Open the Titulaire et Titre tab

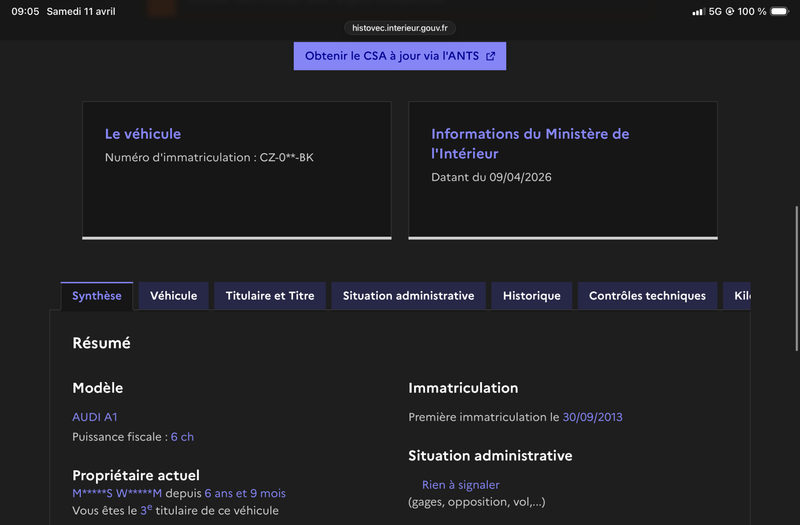[x=270, y=296]
